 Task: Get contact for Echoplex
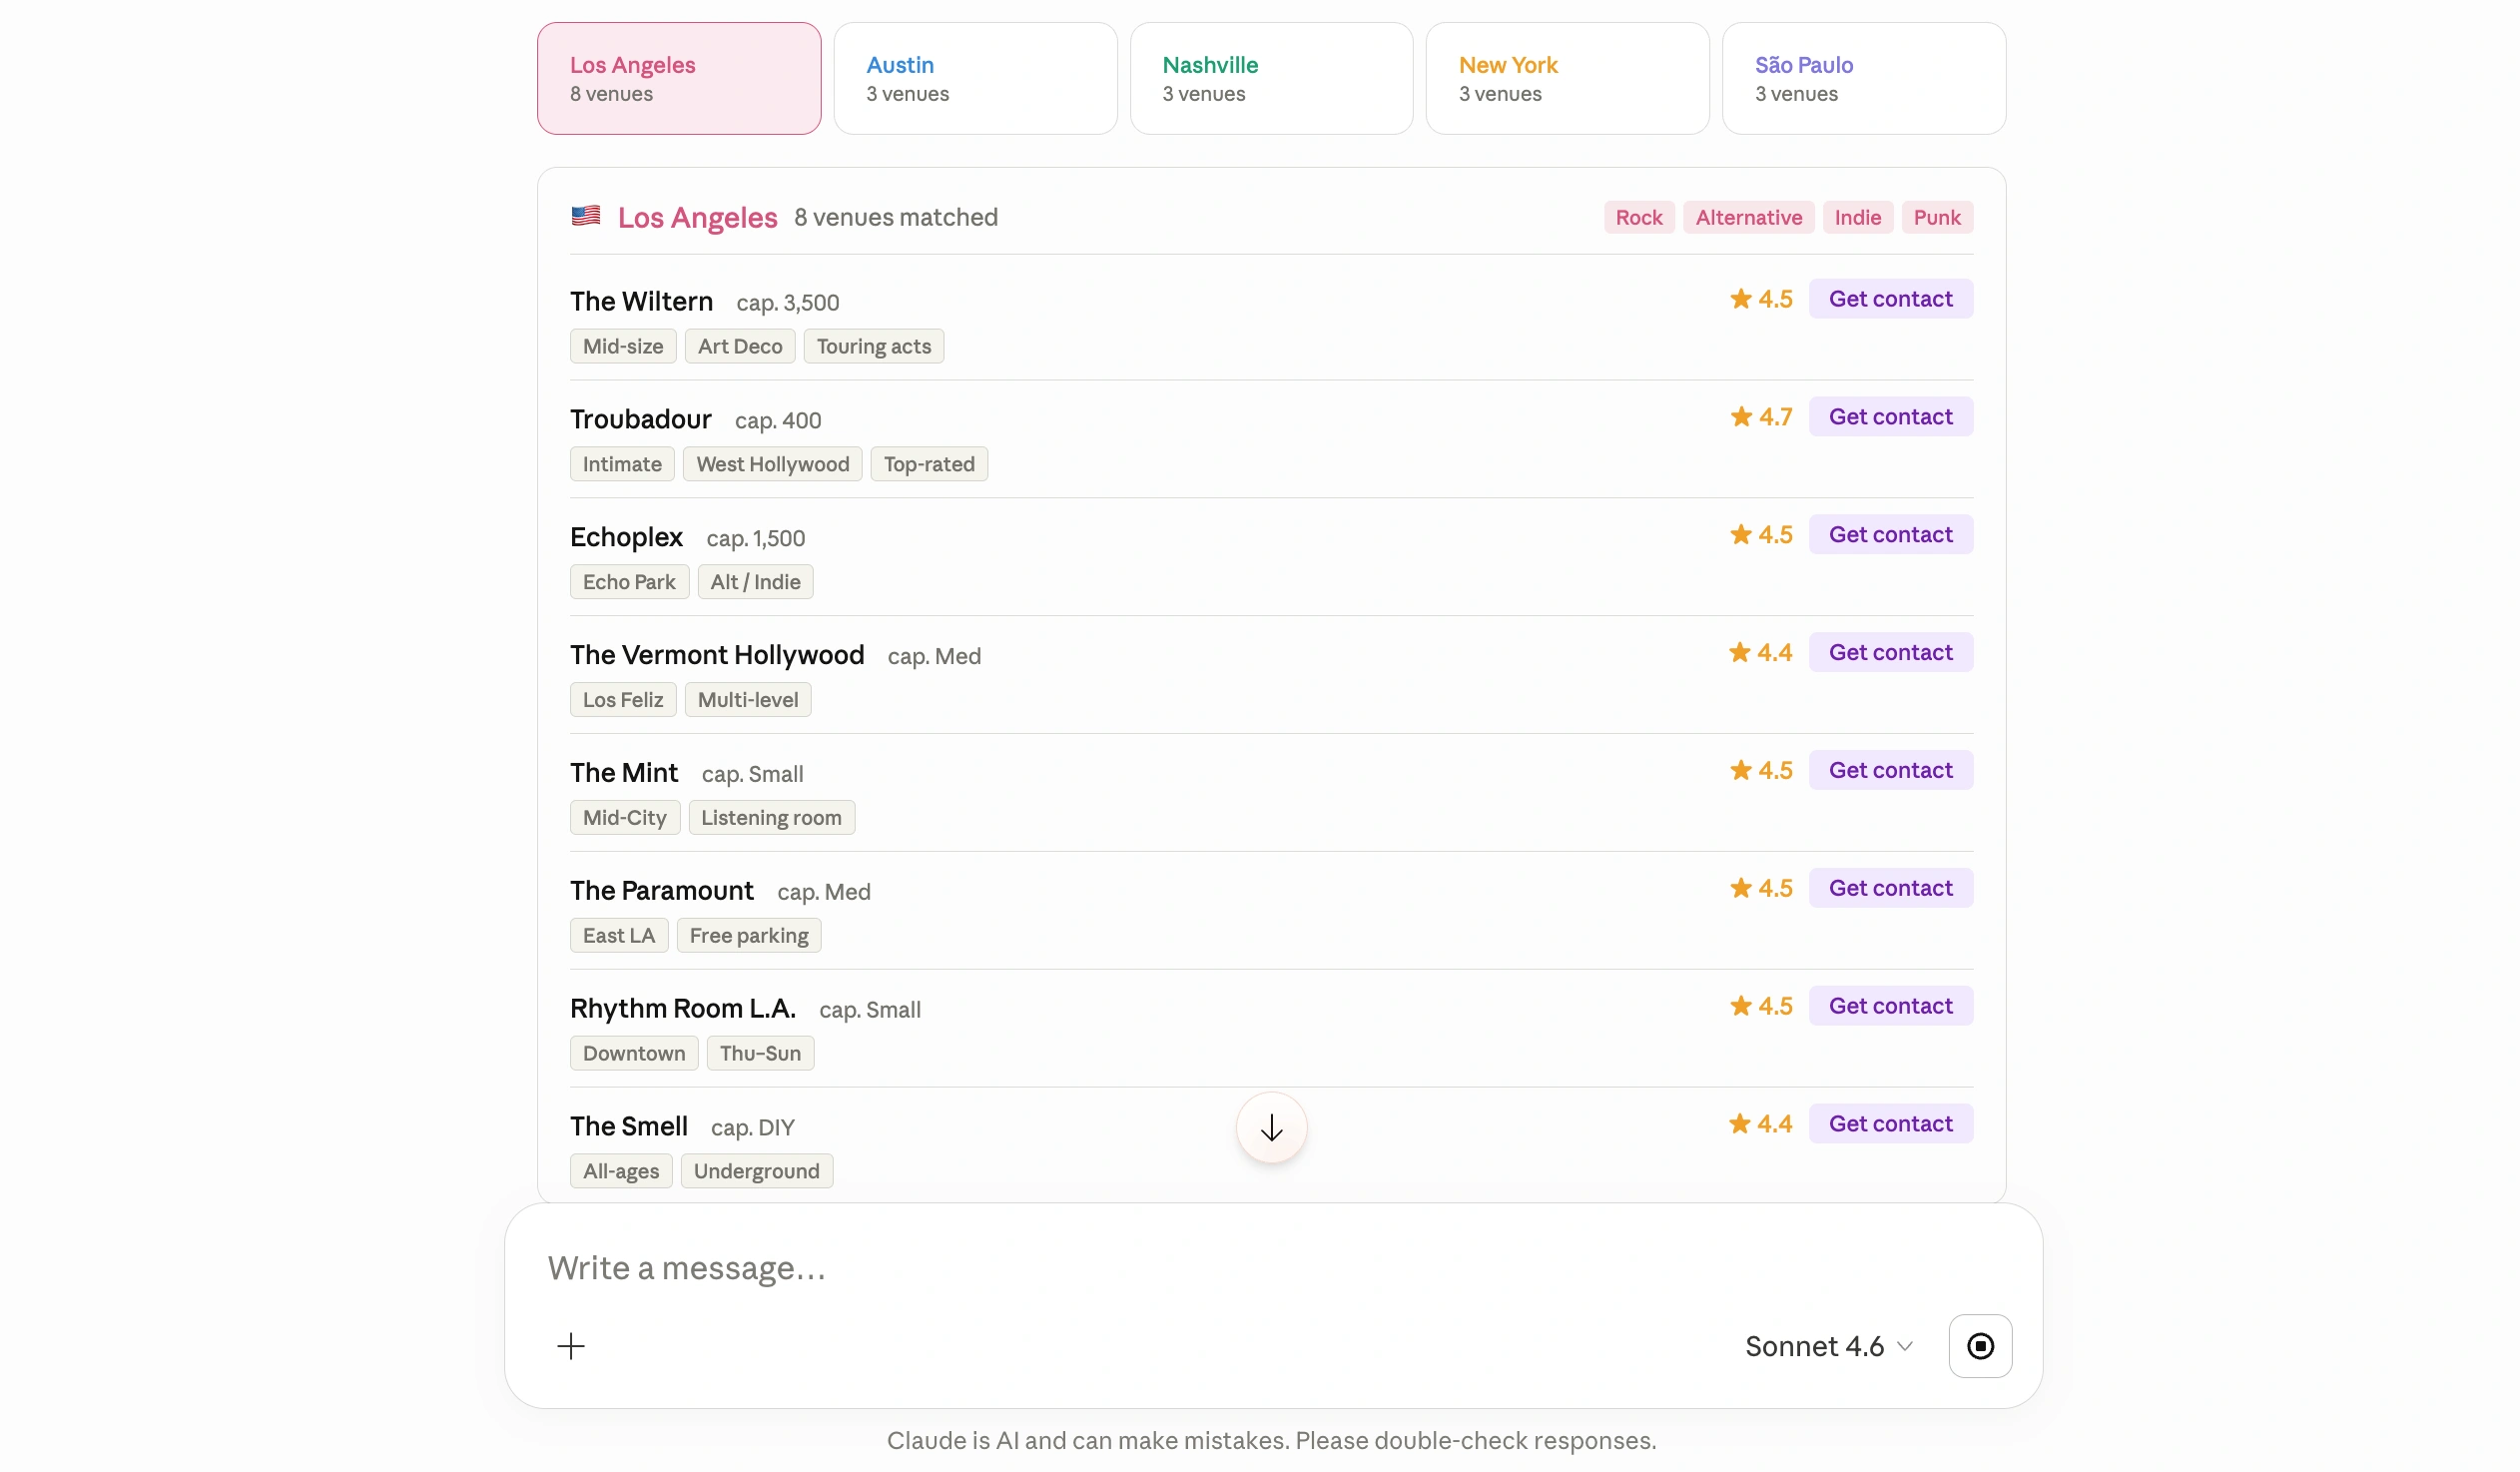click(1890, 535)
